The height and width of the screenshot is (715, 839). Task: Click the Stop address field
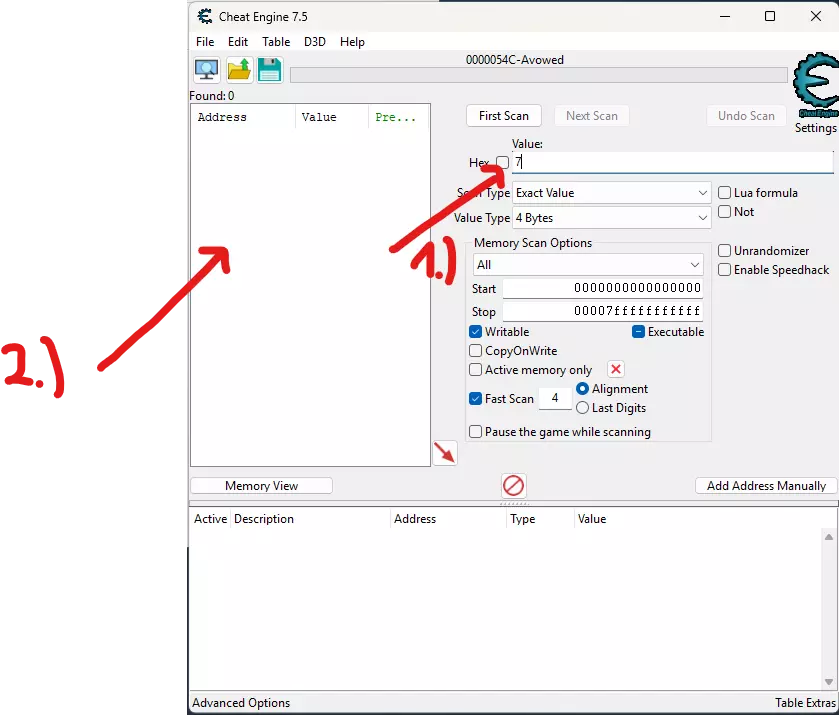coord(603,311)
